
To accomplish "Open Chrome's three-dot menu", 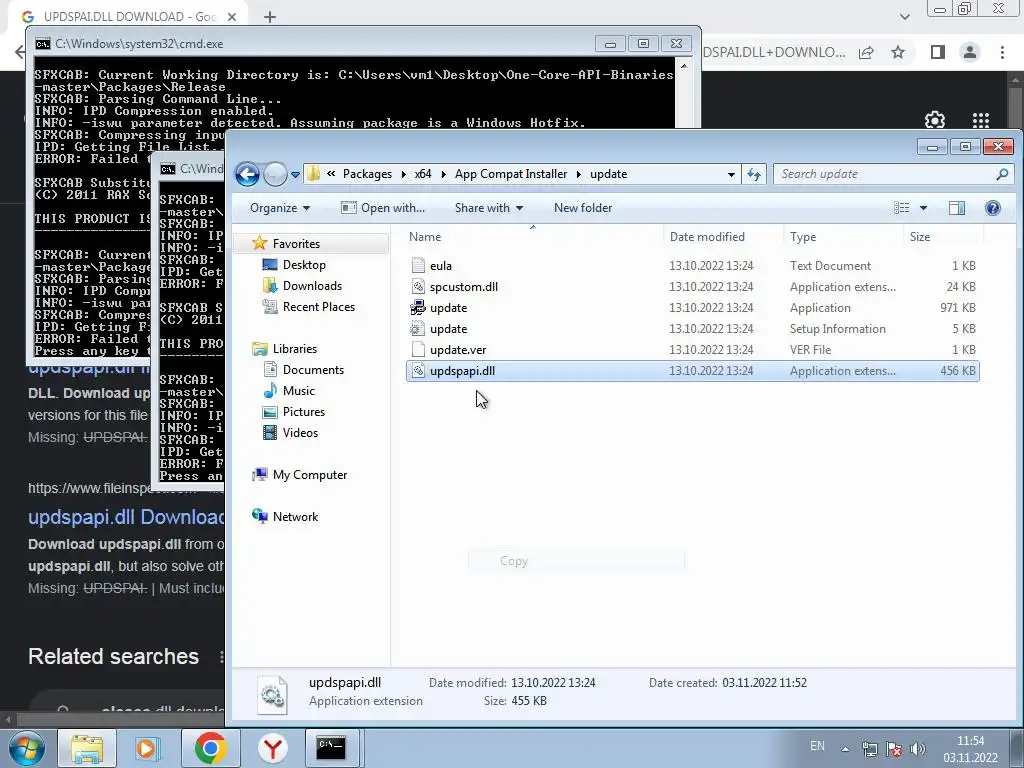I will (1002, 52).
